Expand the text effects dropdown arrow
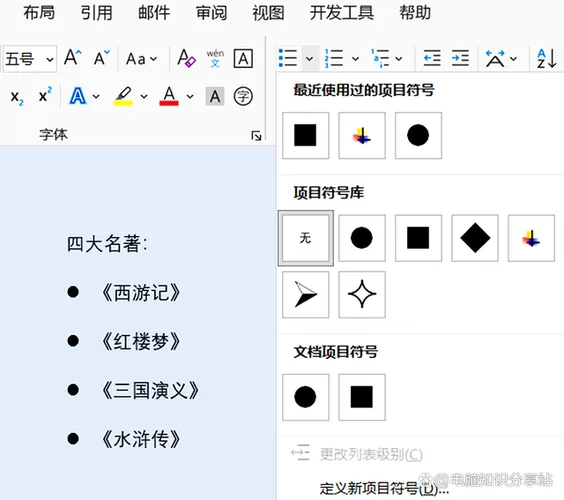Viewport: 564px width, 500px height. click(96, 96)
